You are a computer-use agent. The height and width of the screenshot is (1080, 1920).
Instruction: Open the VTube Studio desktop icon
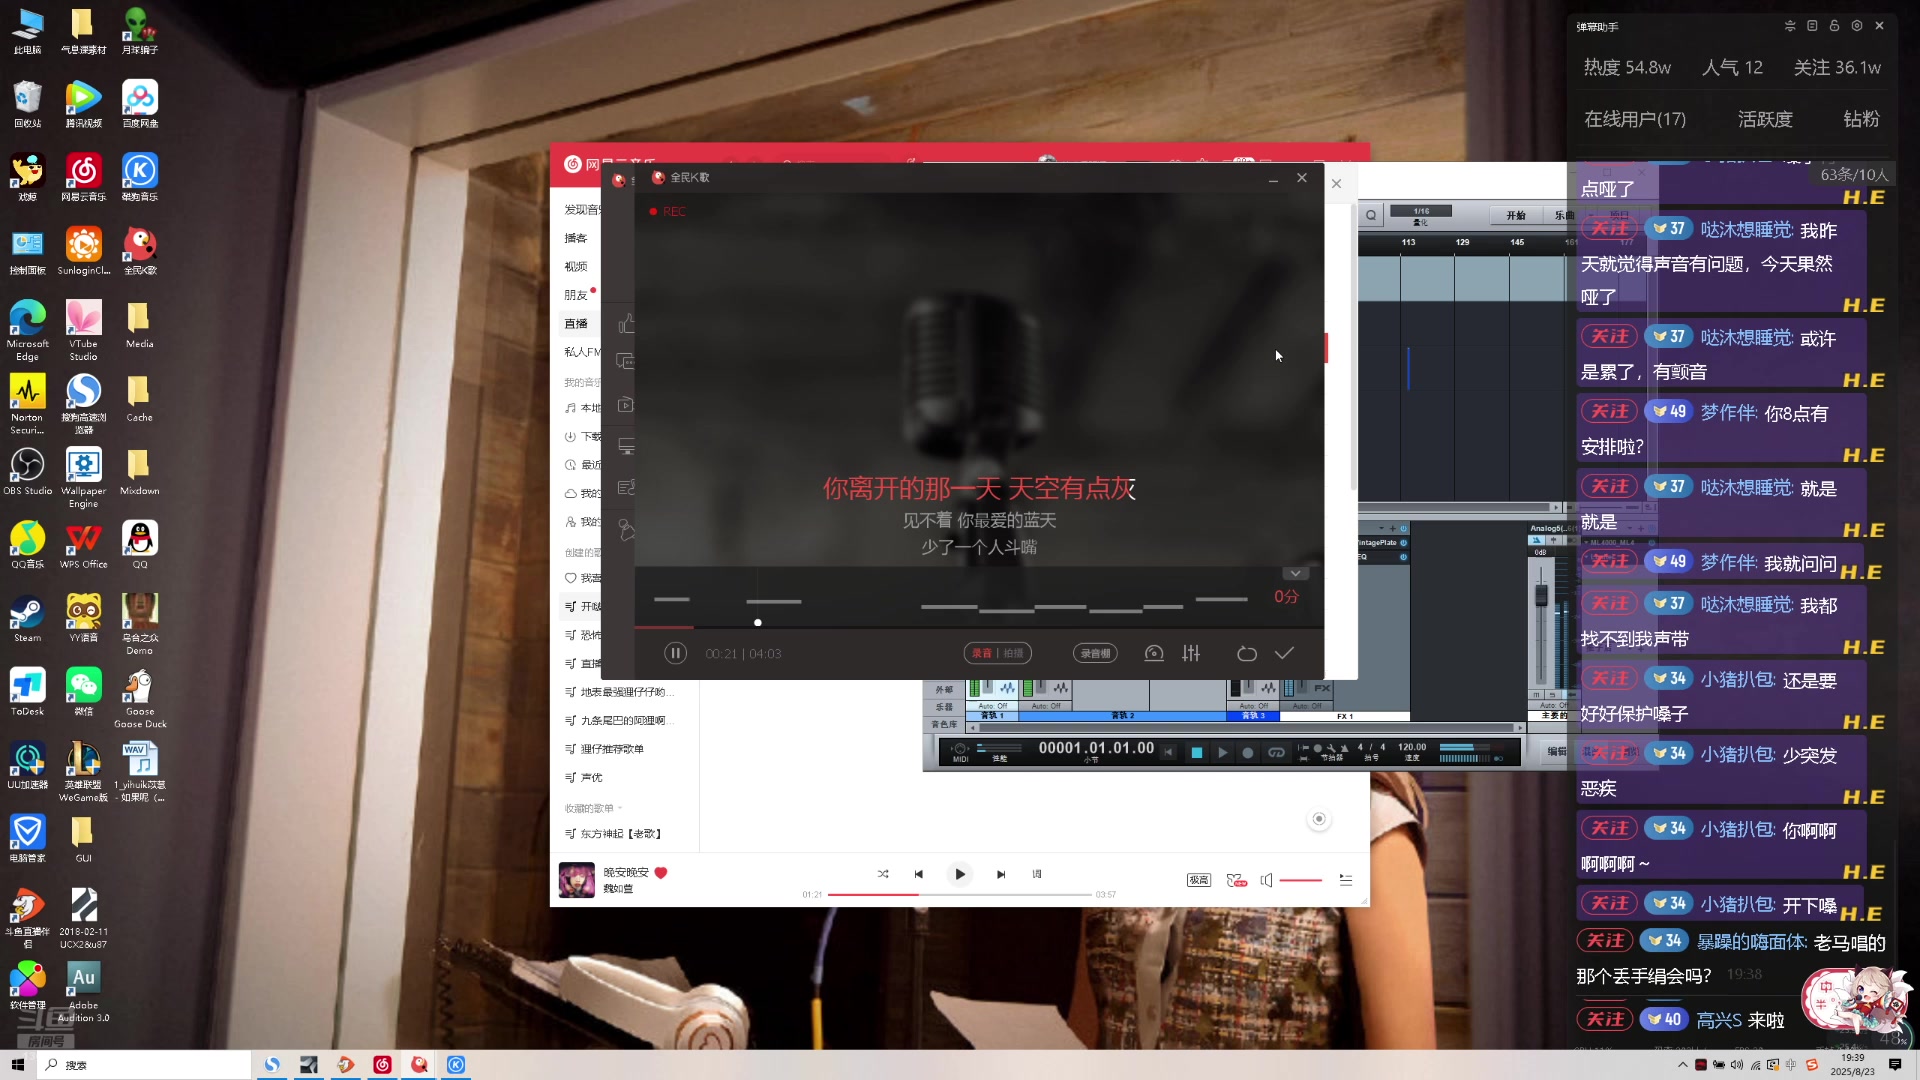coord(83,330)
